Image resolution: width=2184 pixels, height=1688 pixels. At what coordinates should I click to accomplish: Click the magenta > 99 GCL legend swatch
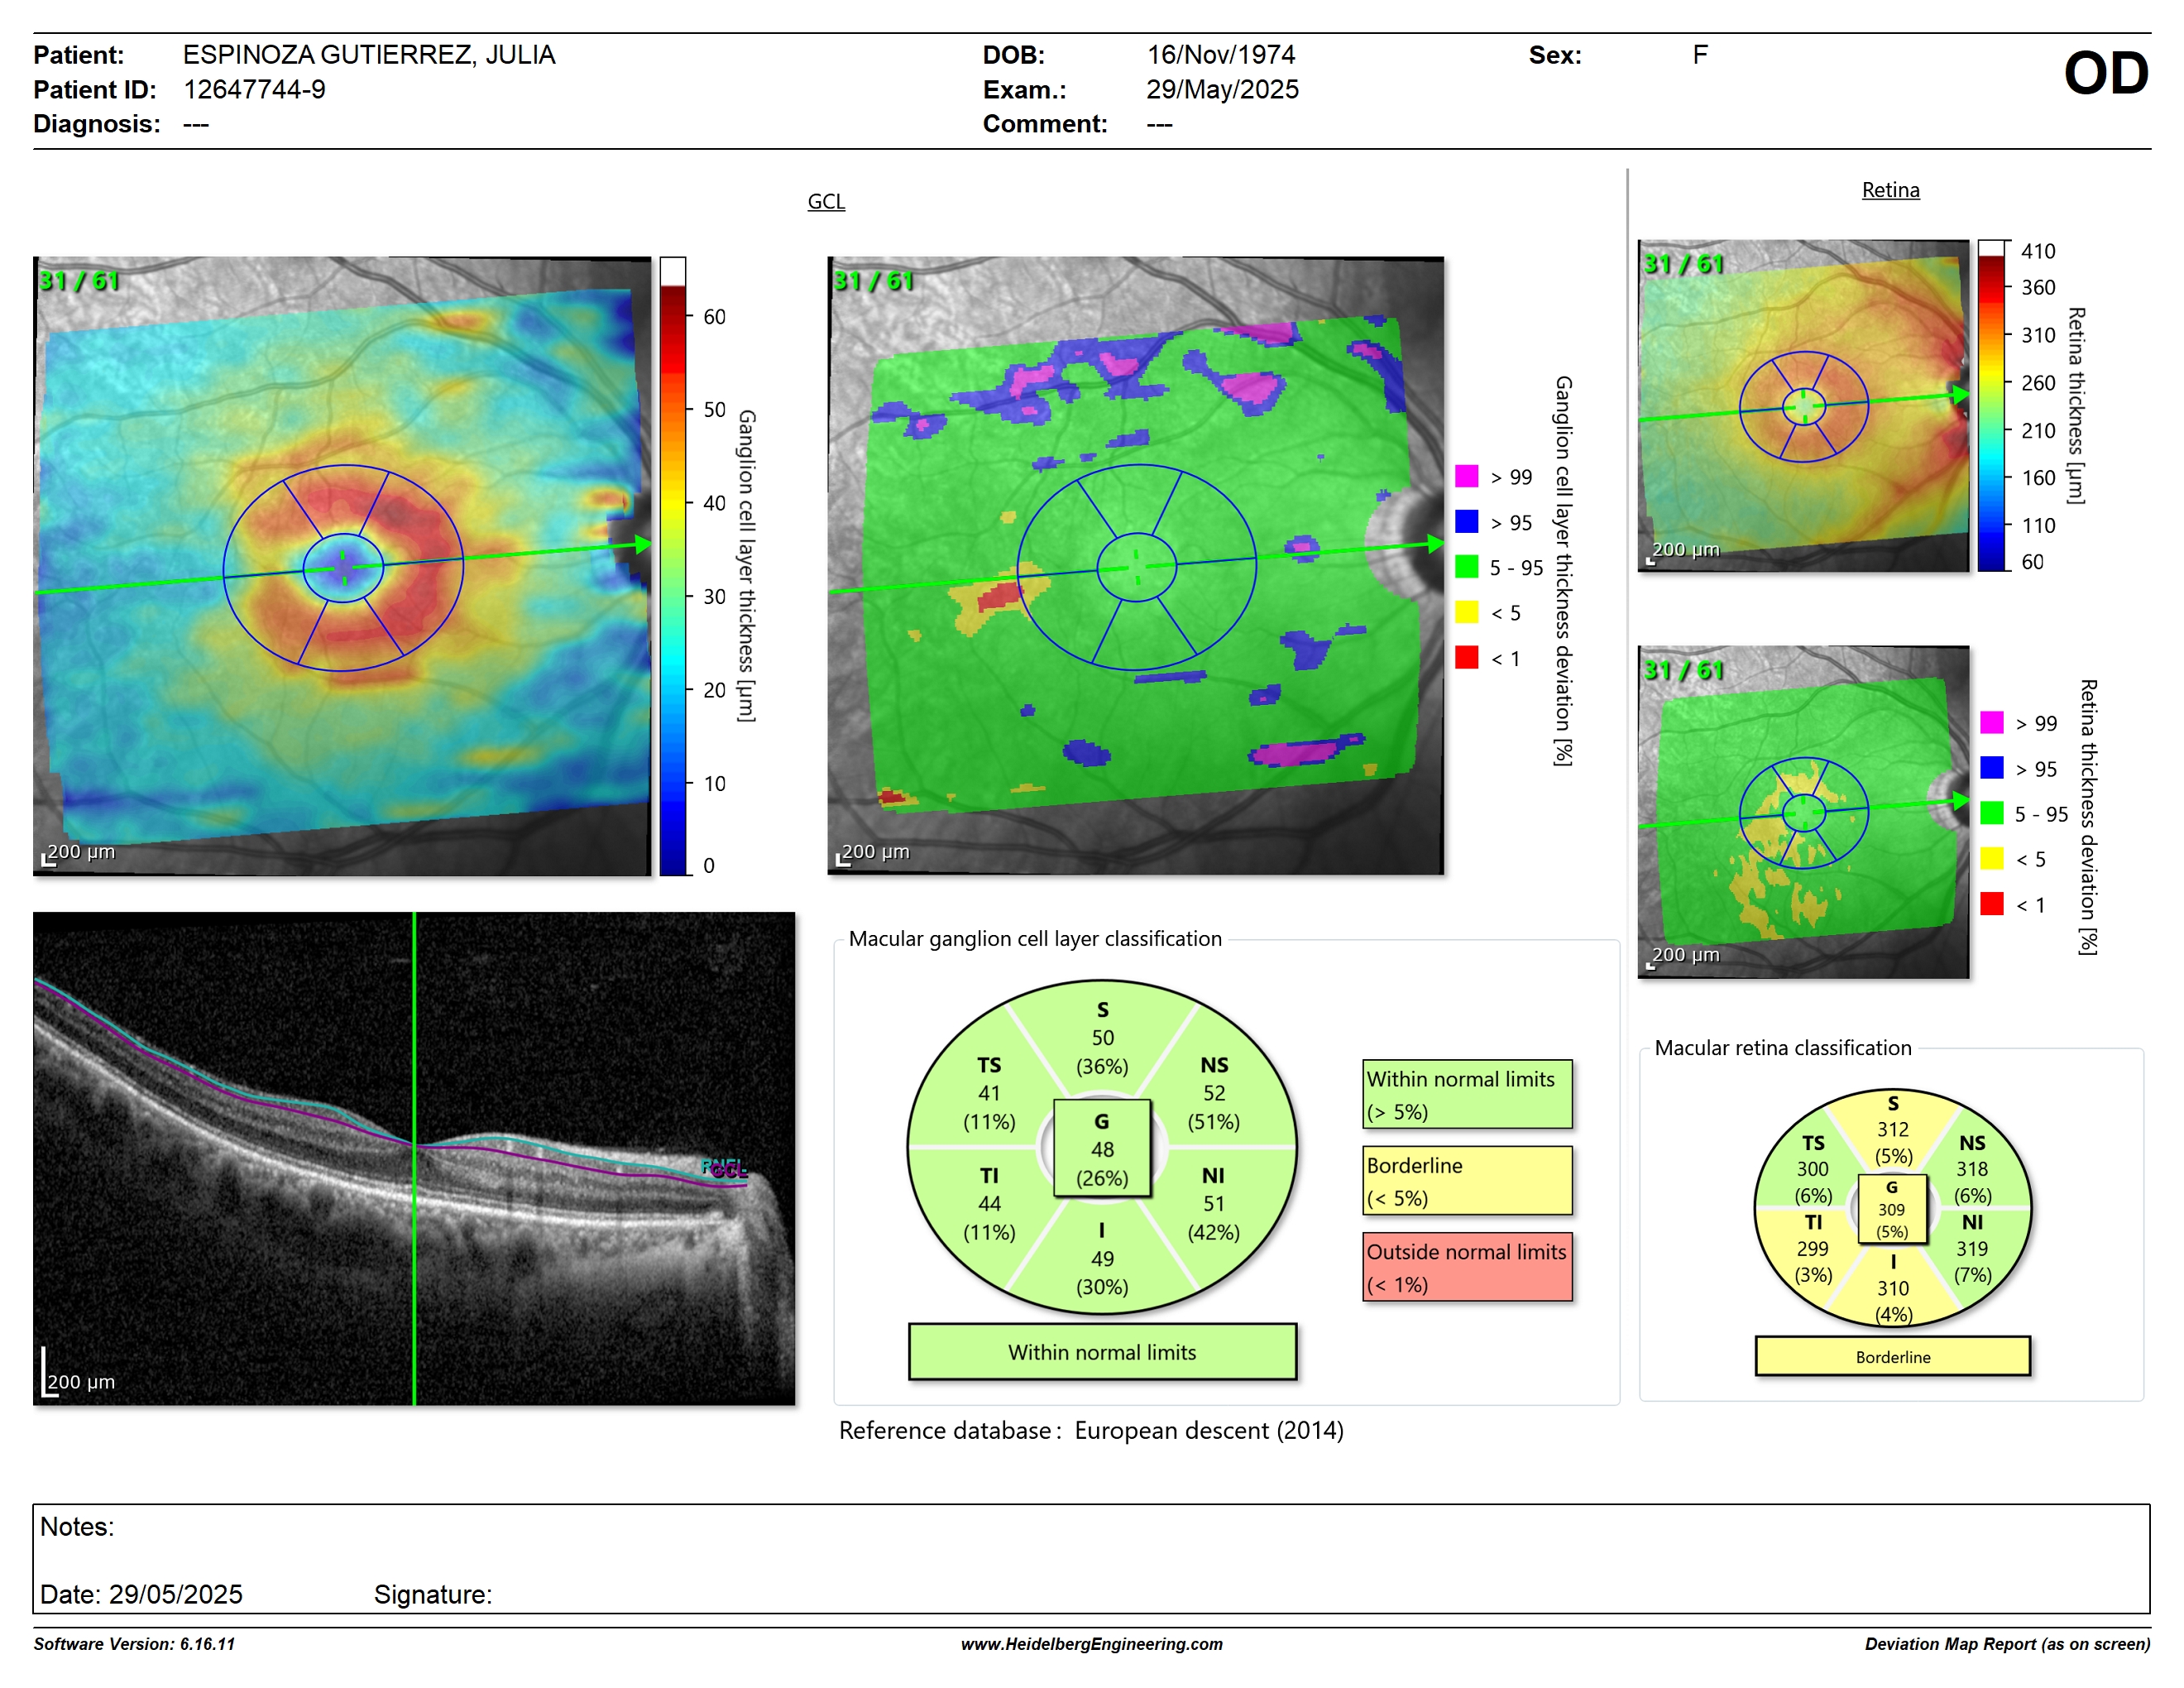pyautogui.click(x=1466, y=476)
